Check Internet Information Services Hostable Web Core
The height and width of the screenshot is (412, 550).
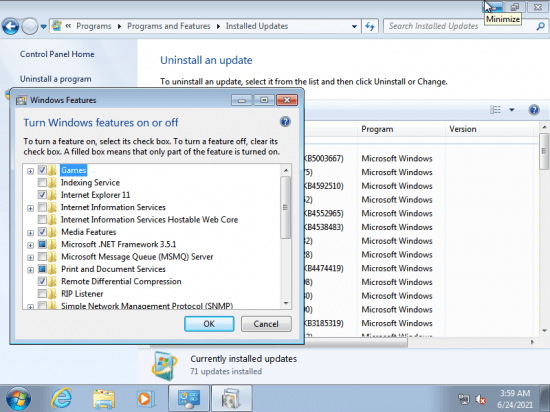tap(42, 220)
